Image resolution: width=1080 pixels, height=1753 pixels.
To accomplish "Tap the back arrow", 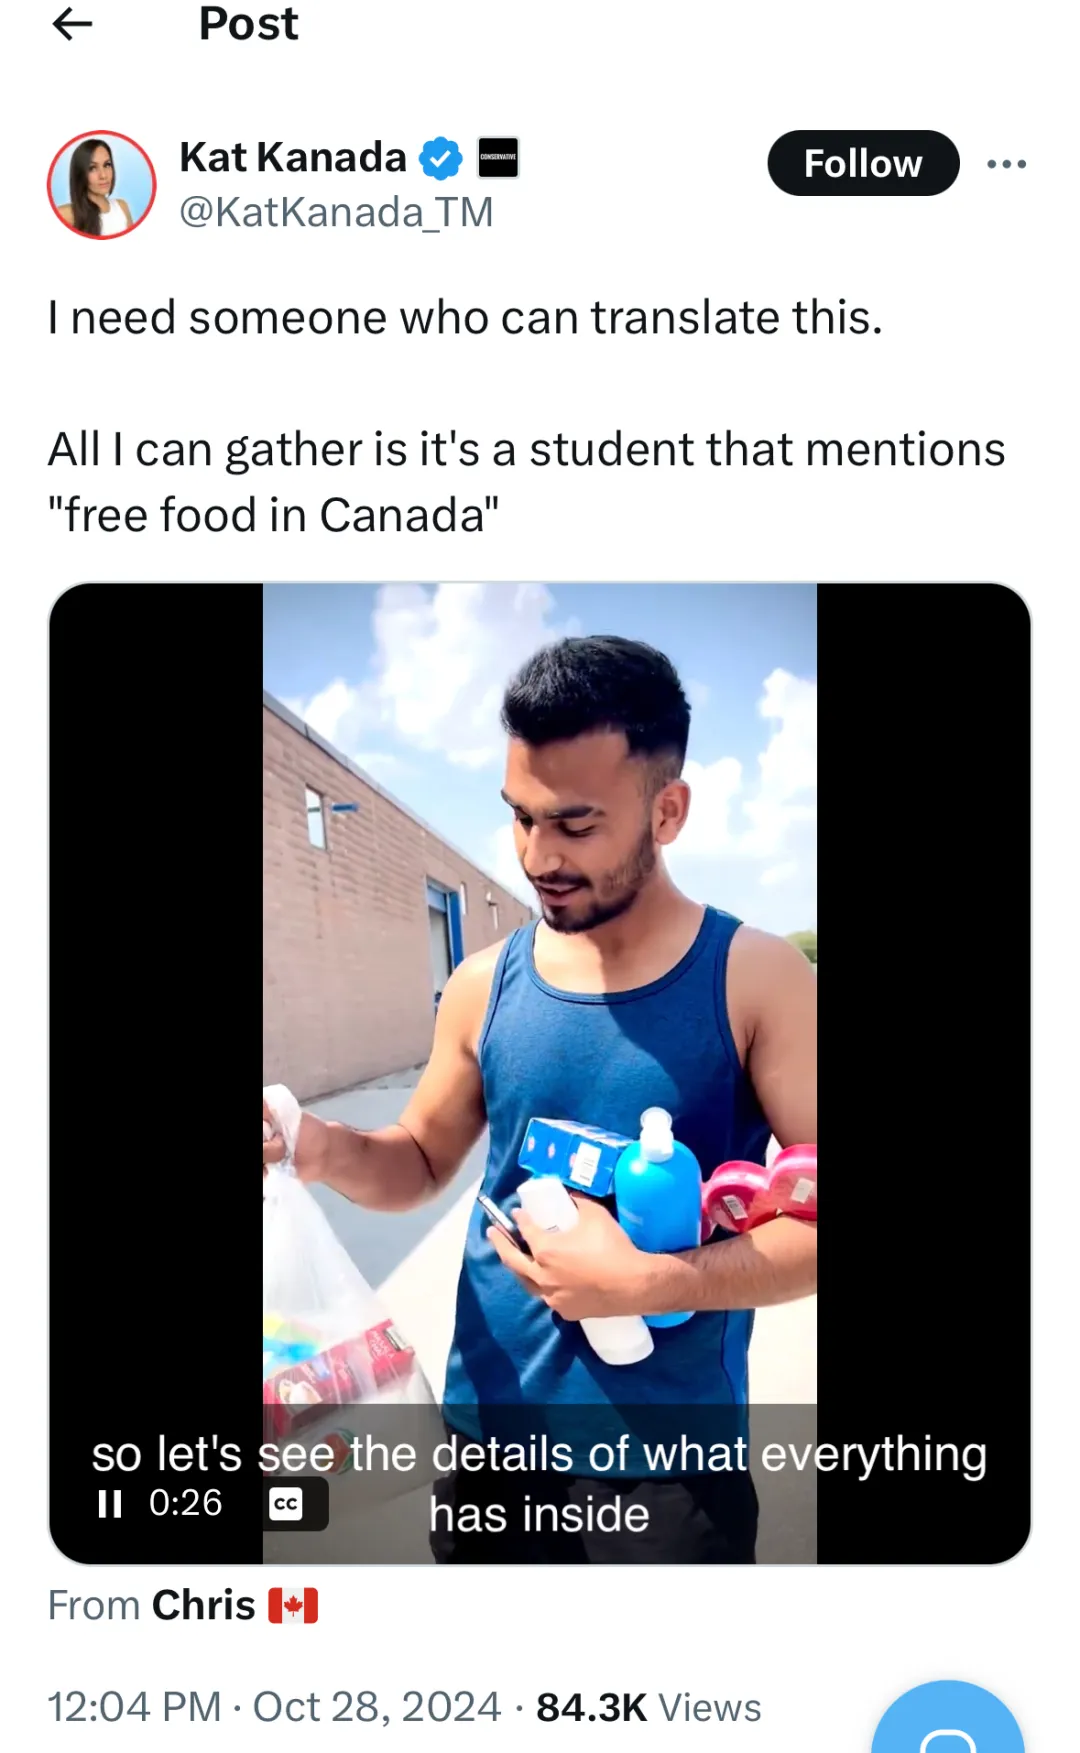I will 72,24.
